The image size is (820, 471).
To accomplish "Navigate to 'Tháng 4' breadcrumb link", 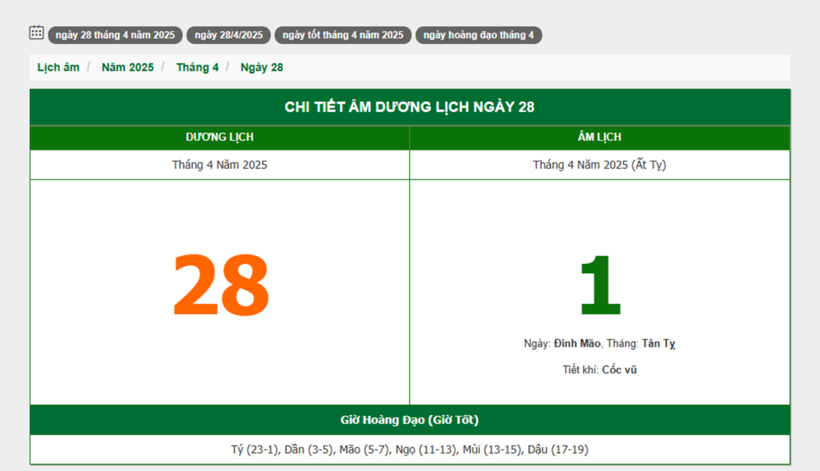I will [197, 67].
